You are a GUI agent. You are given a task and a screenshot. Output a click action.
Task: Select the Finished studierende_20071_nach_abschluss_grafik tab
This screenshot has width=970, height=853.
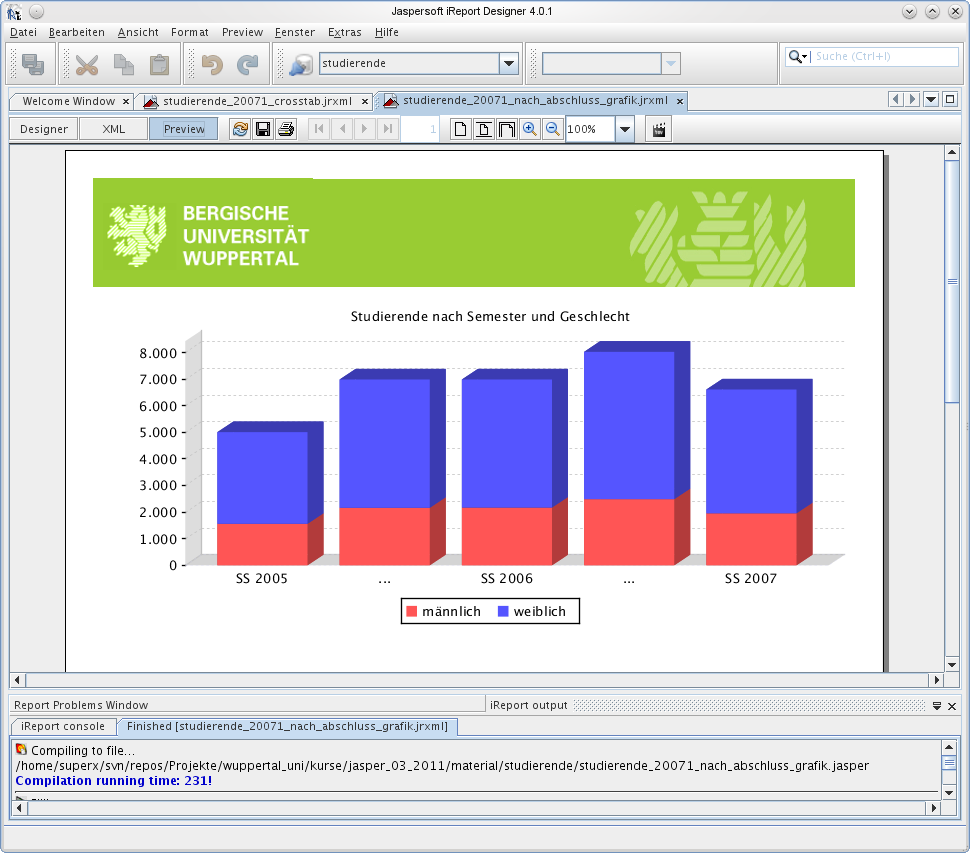[287, 726]
